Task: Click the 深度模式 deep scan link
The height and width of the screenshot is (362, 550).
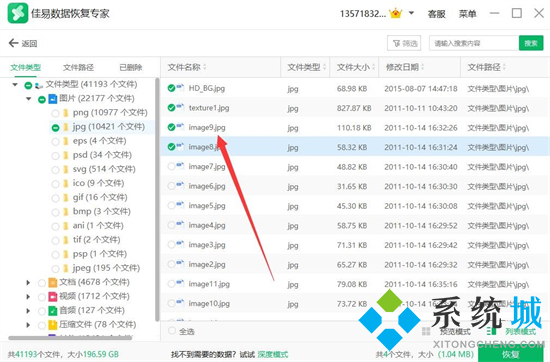Action: 273,355
